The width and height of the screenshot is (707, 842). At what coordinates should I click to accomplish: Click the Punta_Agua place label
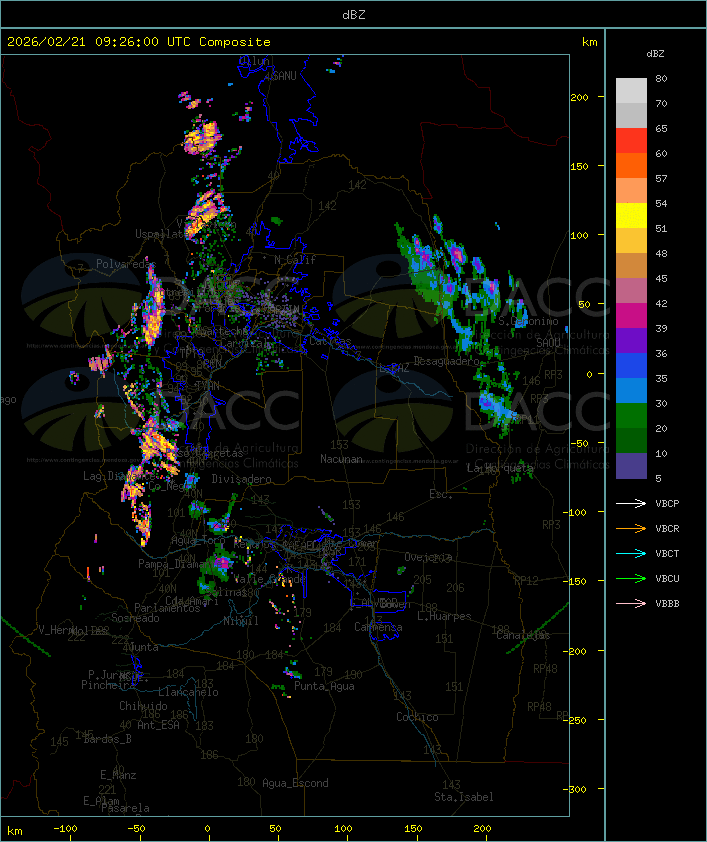tap(324, 686)
